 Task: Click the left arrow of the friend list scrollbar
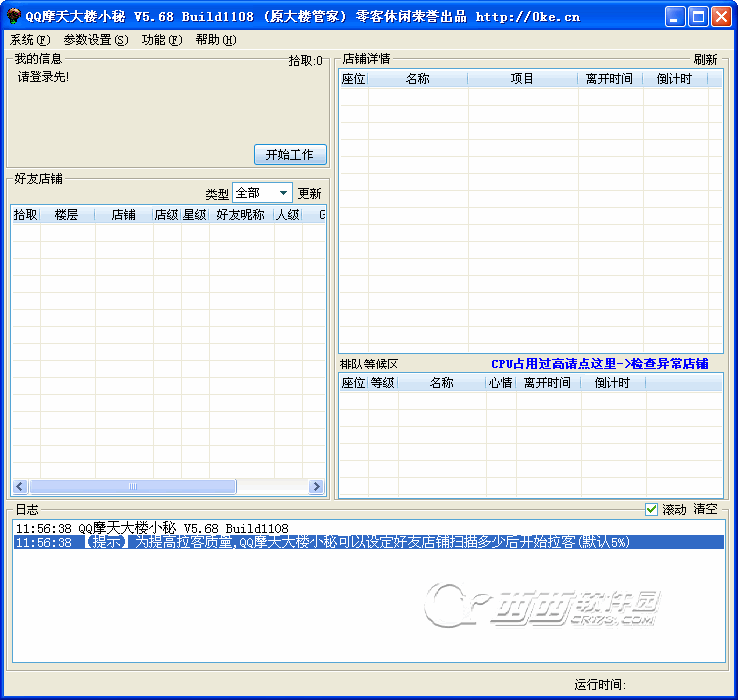tap(19, 487)
